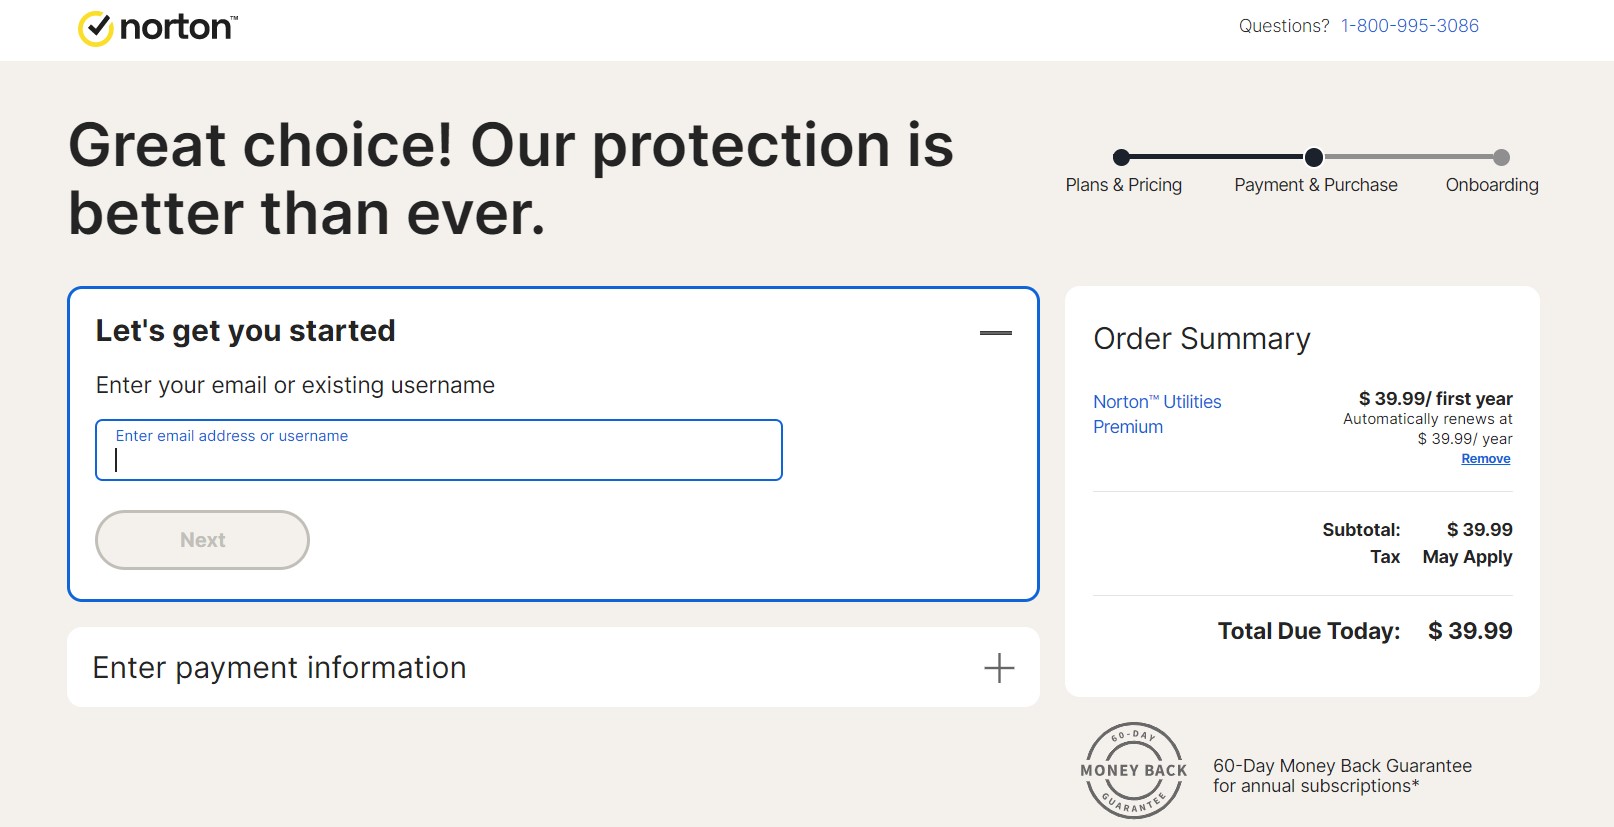Call the 1-800-995-3086 phone link
Viewport: 1614px width, 827px height.
[x=1409, y=26]
